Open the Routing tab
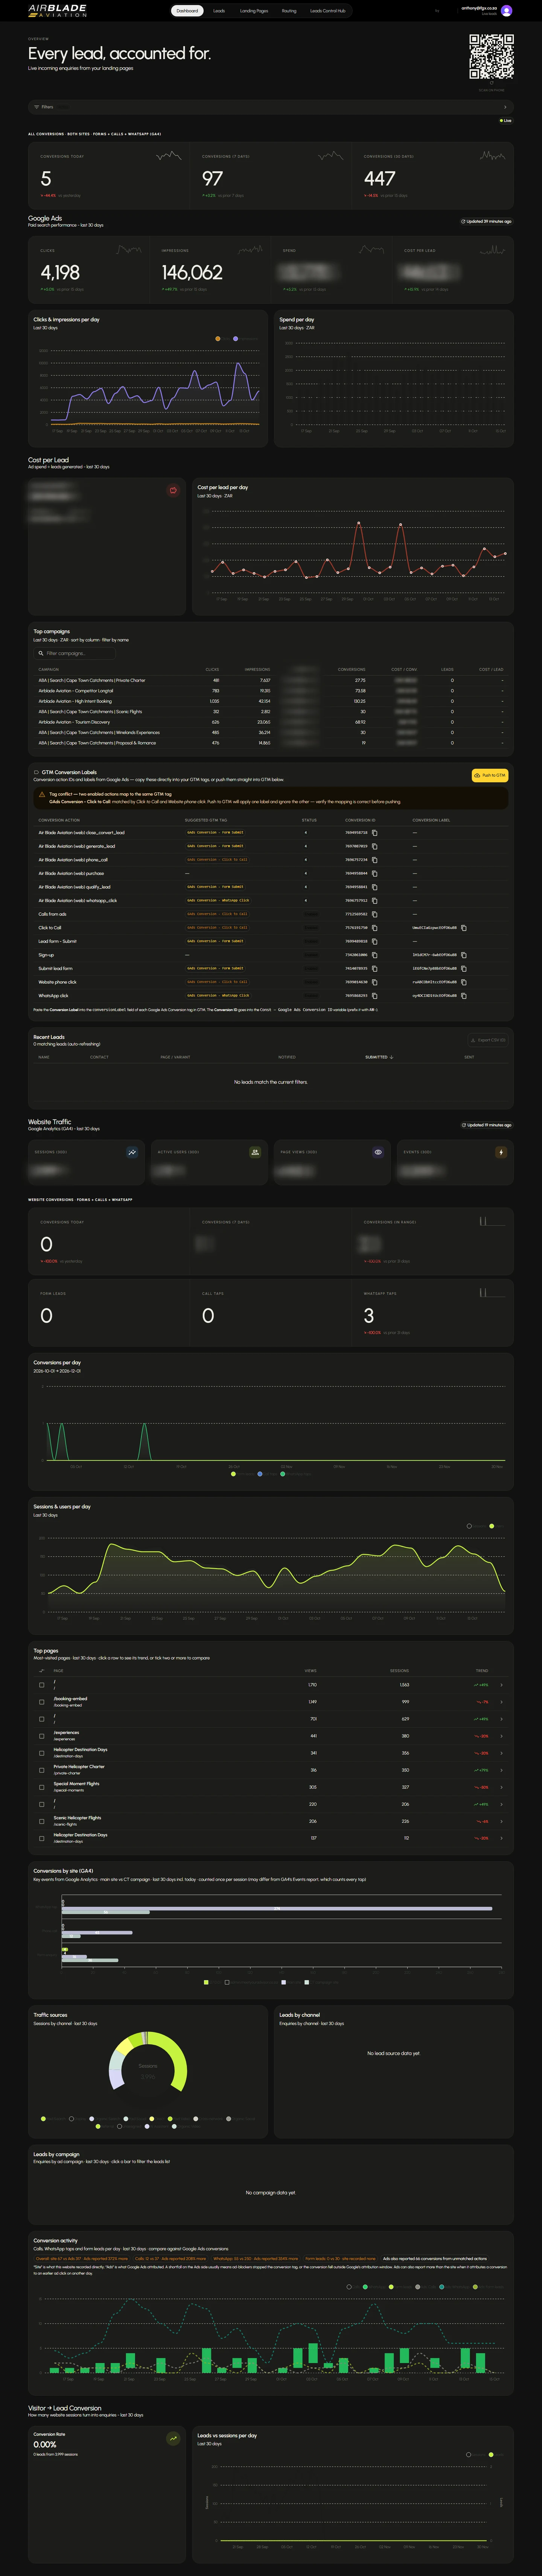This screenshot has width=542, height=2576. point(289,10)
